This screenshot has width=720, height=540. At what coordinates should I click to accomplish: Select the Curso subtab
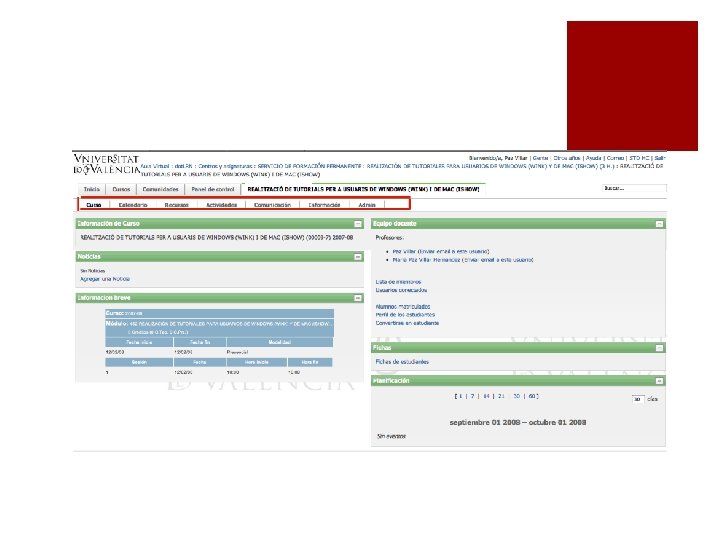click(94, 205)
